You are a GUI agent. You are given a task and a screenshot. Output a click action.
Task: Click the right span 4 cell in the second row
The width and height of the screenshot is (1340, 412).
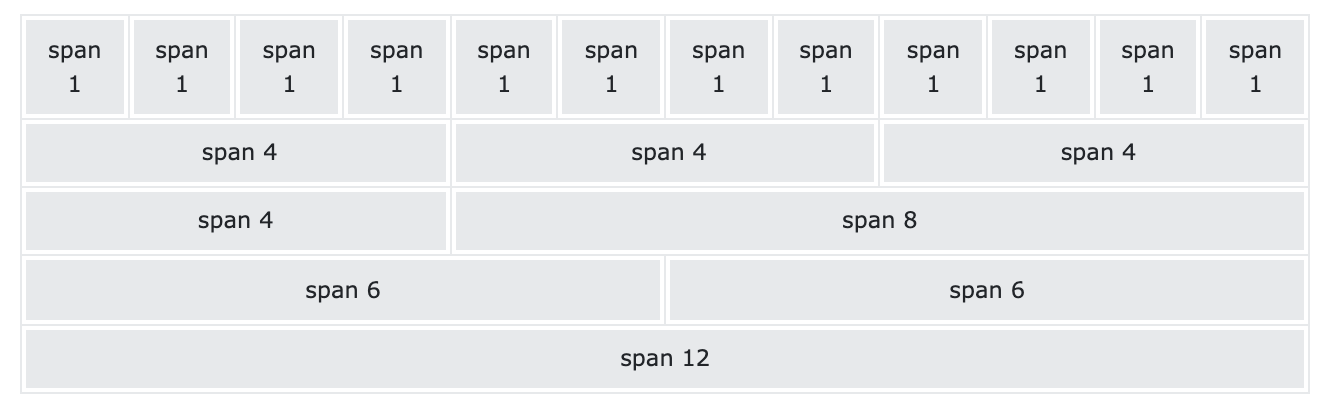(1094, 153)
